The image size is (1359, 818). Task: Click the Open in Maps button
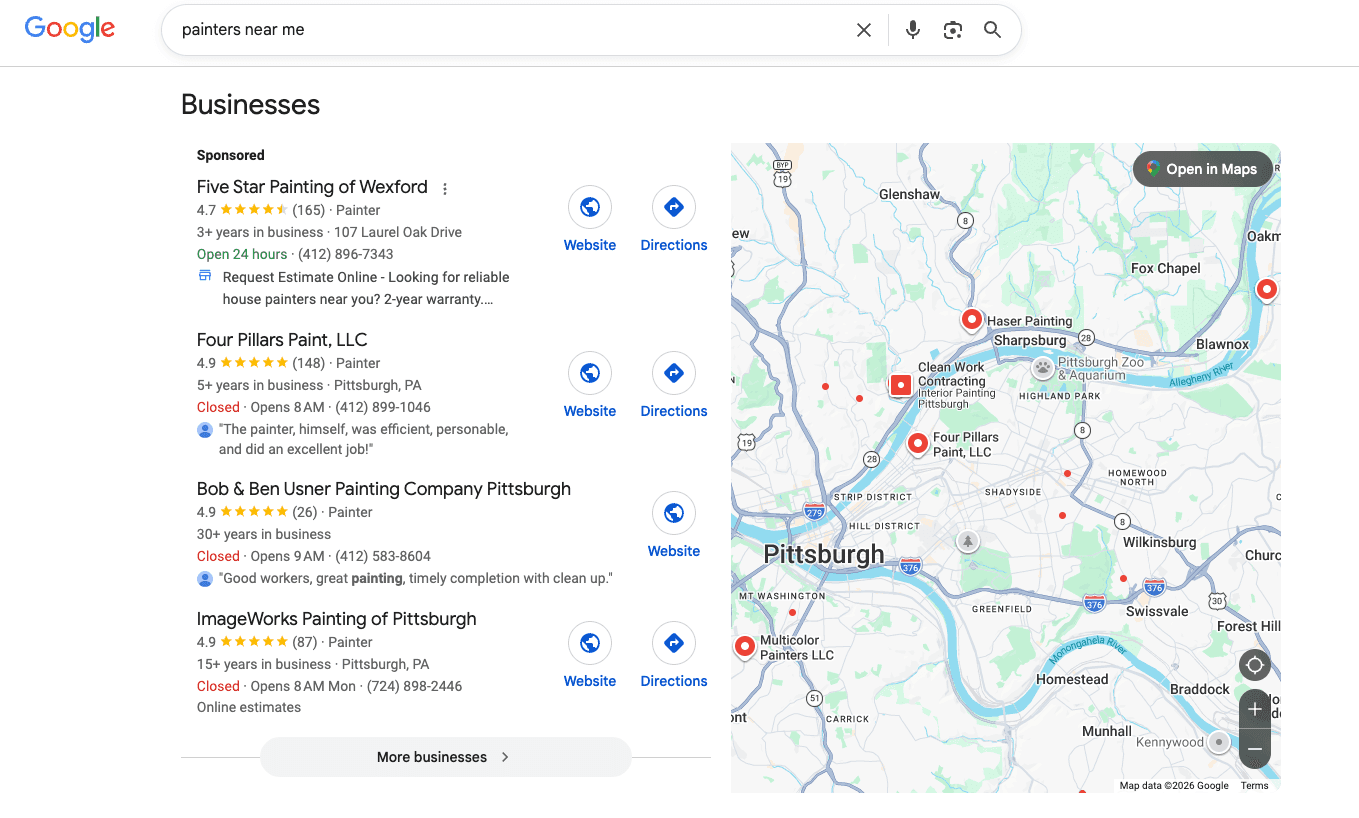click(x=1202, y=169)
